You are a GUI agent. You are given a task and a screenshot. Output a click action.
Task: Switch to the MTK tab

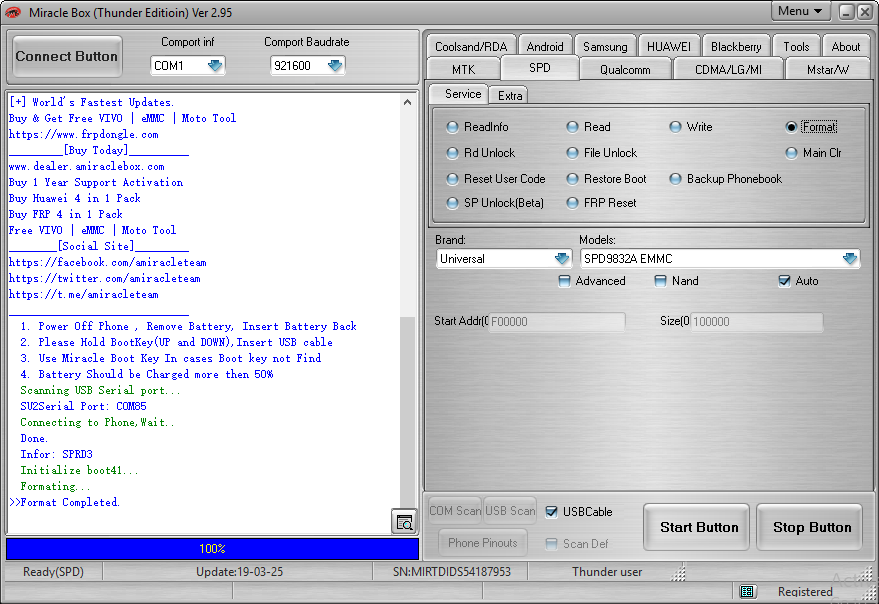pyautogui.click(x=464, y=70)
